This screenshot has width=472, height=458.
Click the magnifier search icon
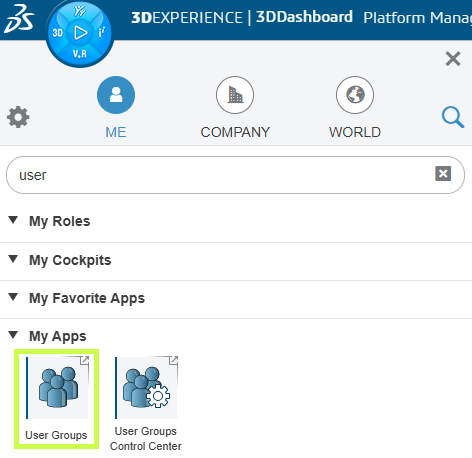[x=453, y=117]
